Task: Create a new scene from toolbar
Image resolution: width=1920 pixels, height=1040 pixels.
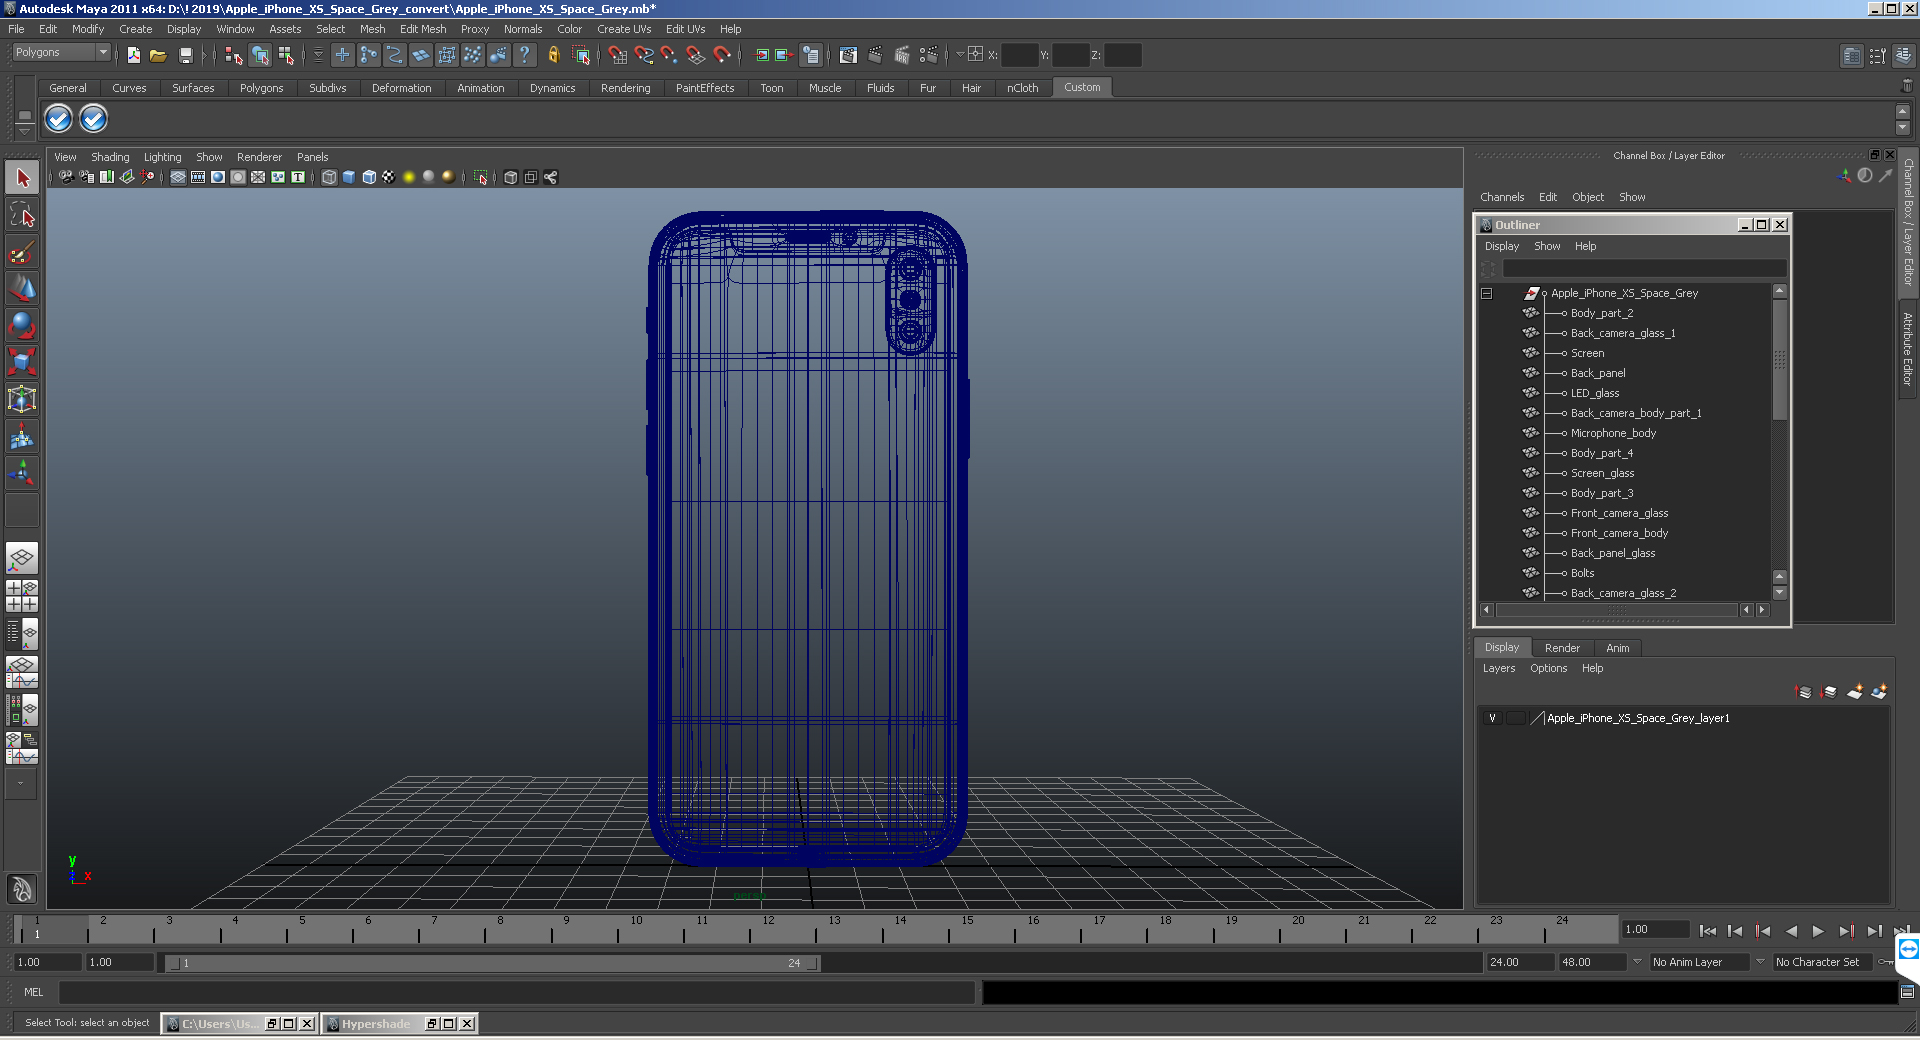Action: (133, 55)
